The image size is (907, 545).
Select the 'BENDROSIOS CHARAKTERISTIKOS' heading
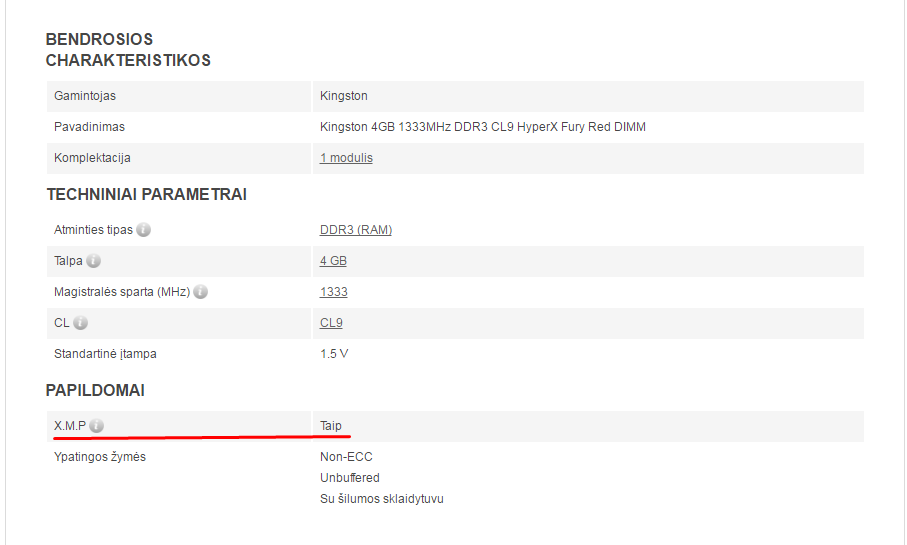click(128, 50)
